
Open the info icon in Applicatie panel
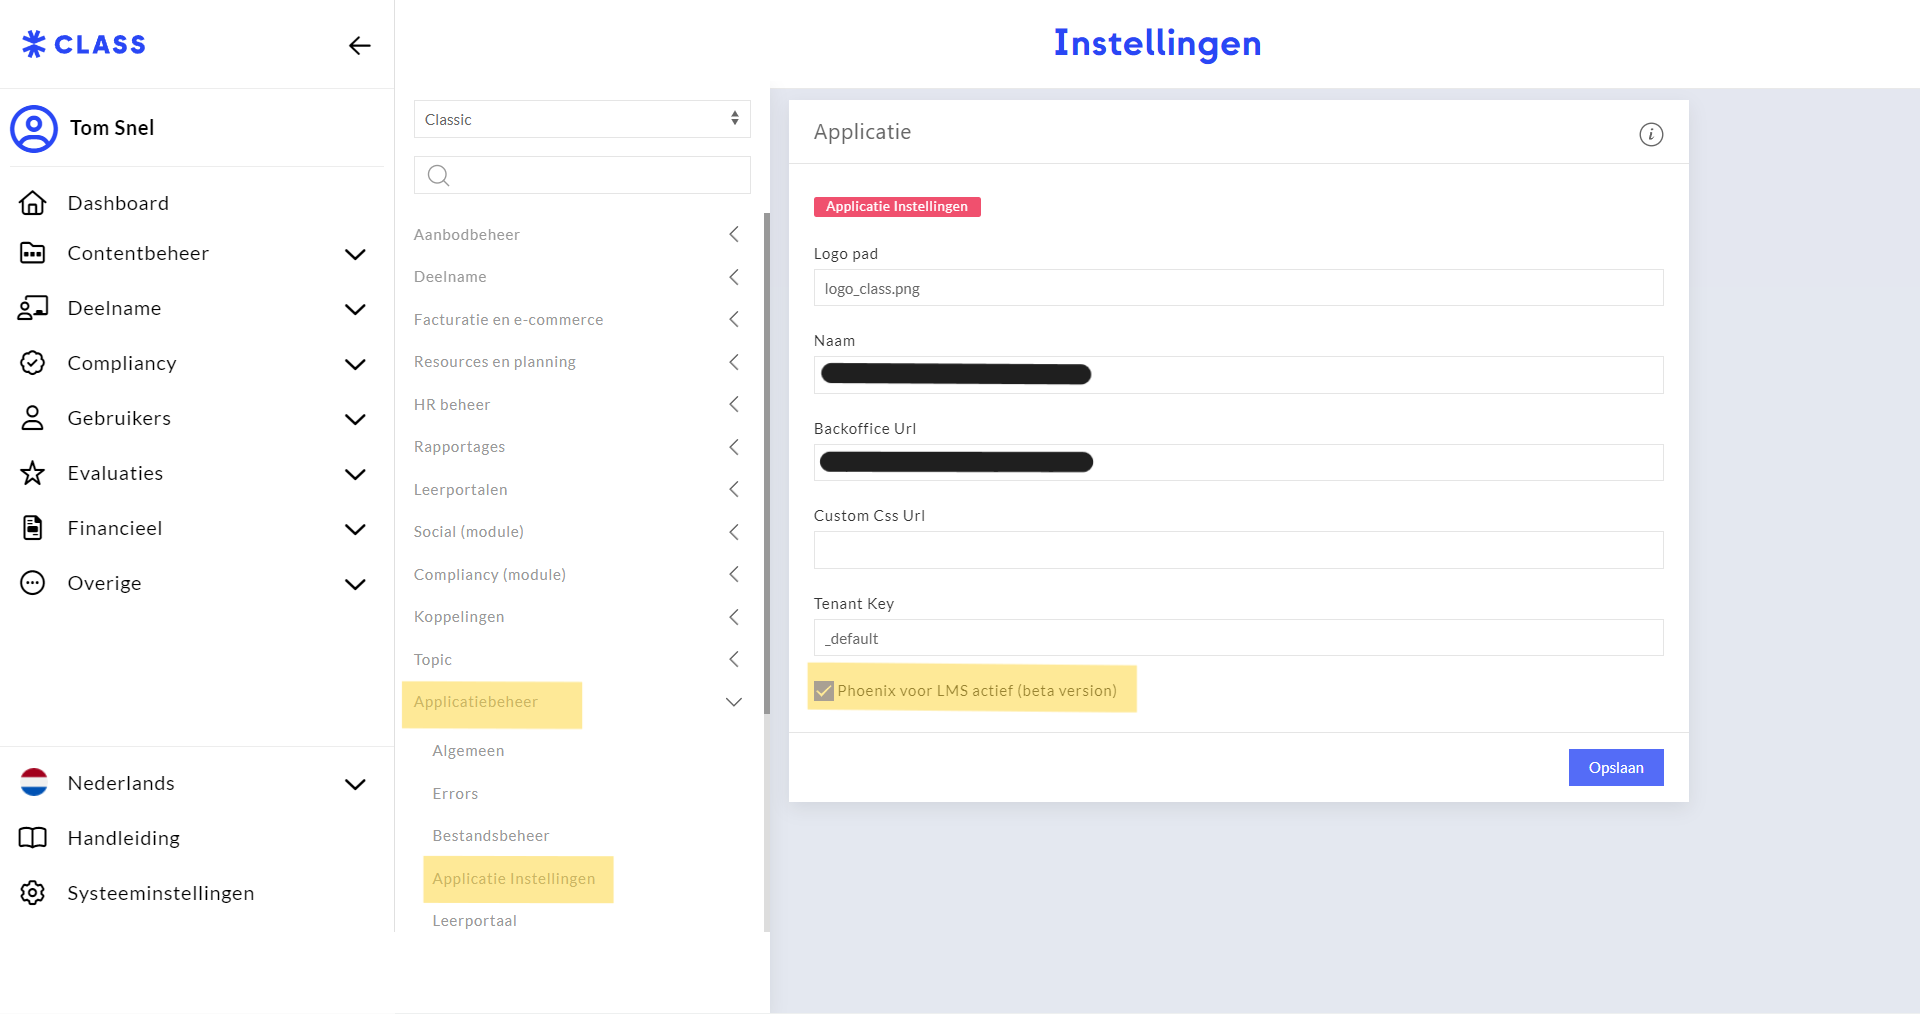coord(1650,134)
